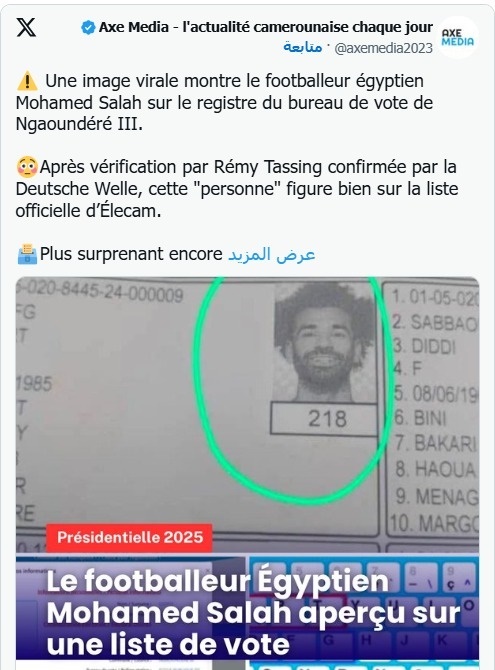Click the list entry 7. BAKARI
The image size is (495, 670).
click(435, 443)
